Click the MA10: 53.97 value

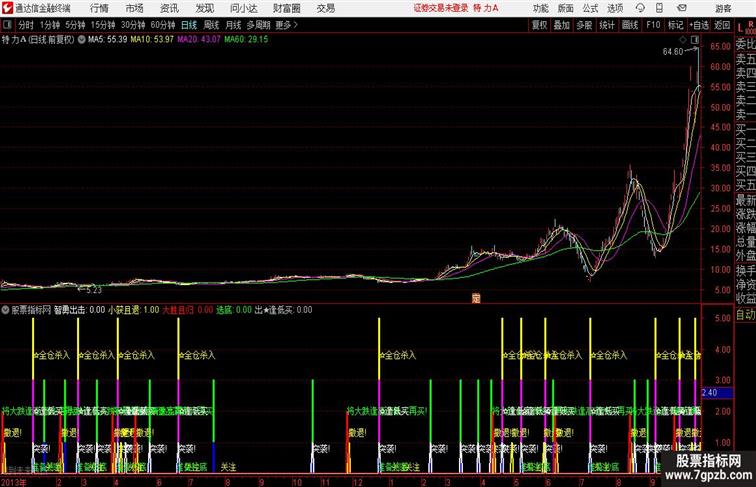[x=152, y=40]
